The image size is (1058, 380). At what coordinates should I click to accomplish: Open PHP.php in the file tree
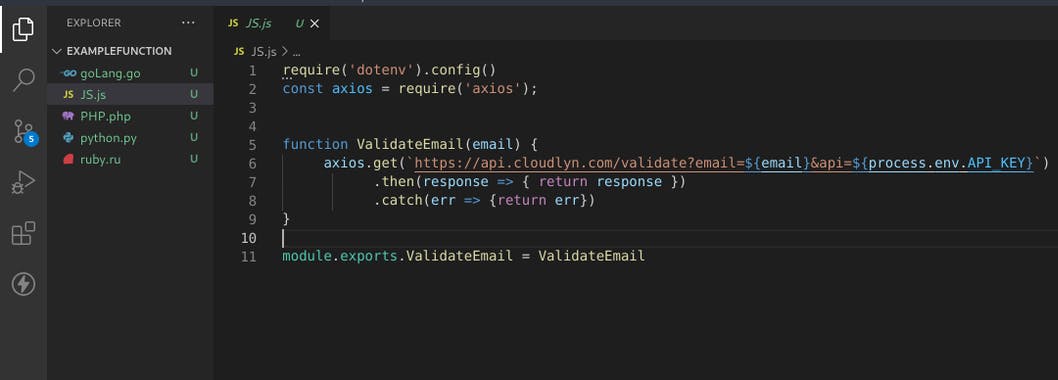click(130, 116)
